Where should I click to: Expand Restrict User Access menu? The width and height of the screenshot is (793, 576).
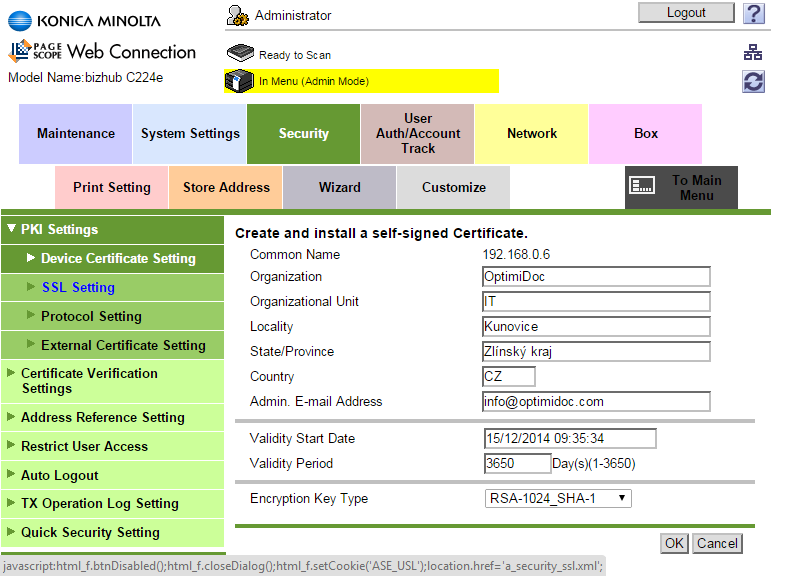coord(84,446)
